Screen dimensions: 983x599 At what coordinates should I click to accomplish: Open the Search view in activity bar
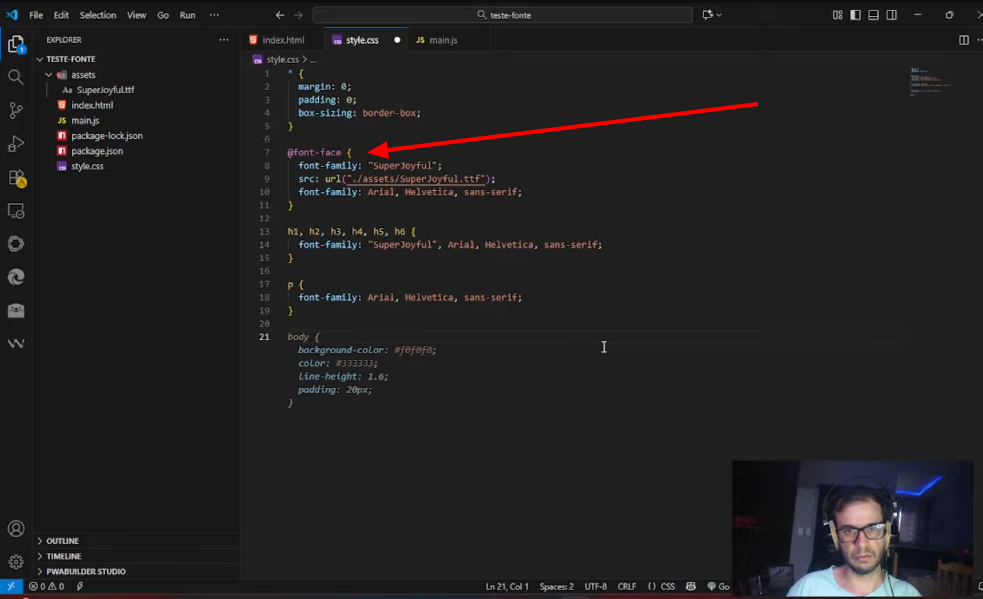pyautogui.click(x=16, y=77)
